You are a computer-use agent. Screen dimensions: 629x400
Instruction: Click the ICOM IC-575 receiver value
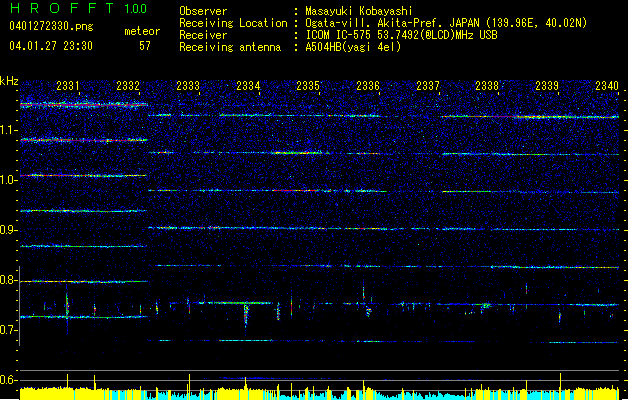point(401,35)
